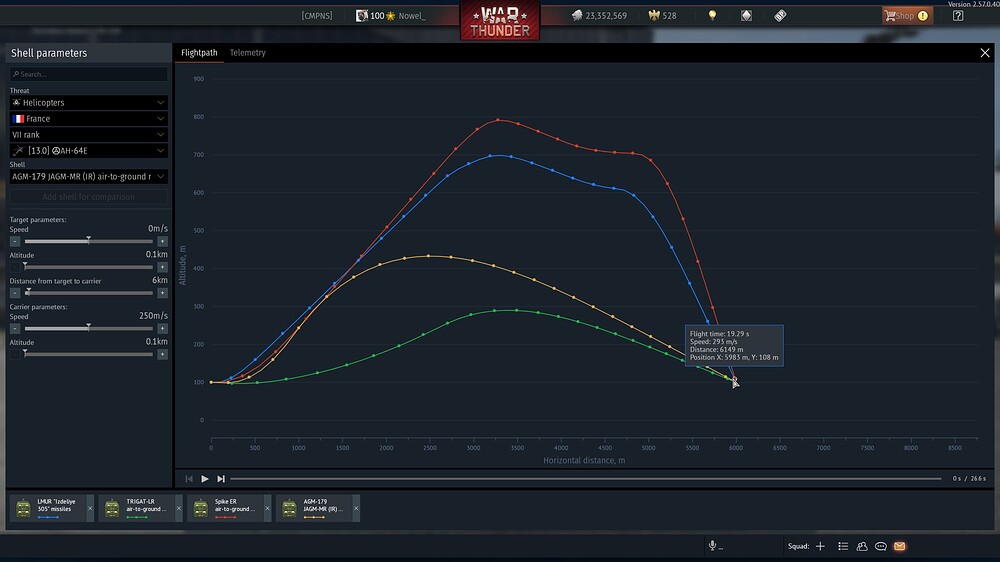Click Add shell for comparison button
The width and height of the screenshot is (1000, 562).
(x=89, y=197)
